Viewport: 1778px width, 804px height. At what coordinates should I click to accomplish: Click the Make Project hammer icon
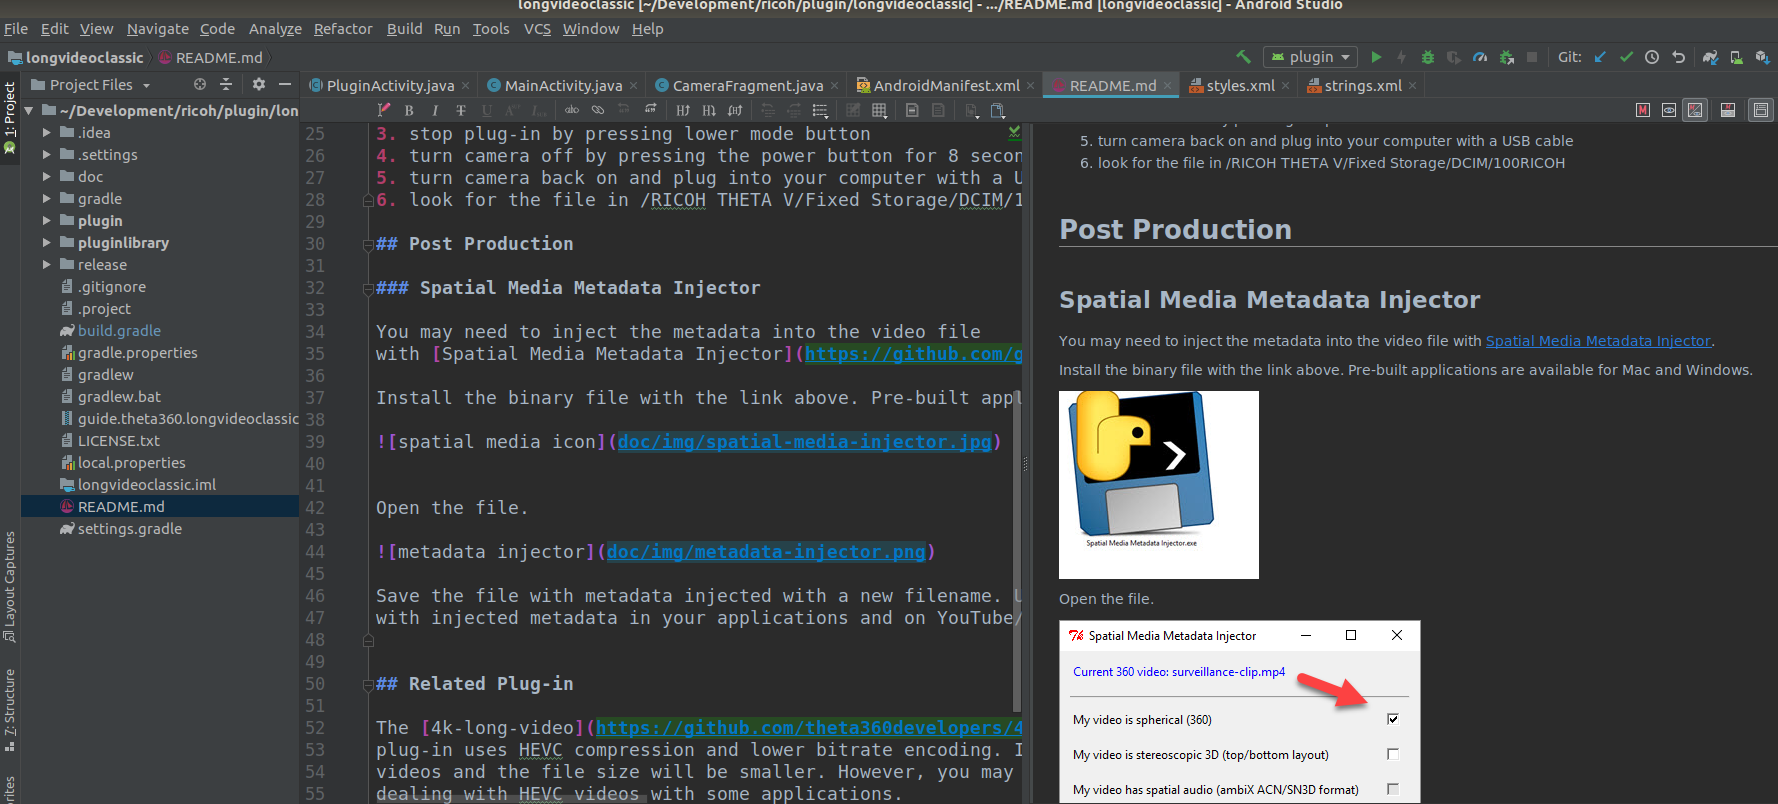[x=1243, y=57]
